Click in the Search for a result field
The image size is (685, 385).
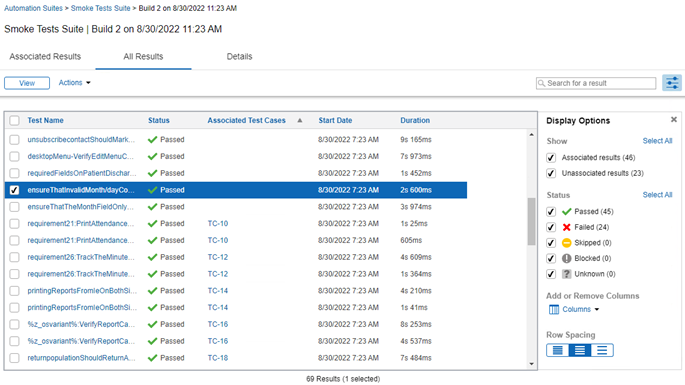point(596,83)
